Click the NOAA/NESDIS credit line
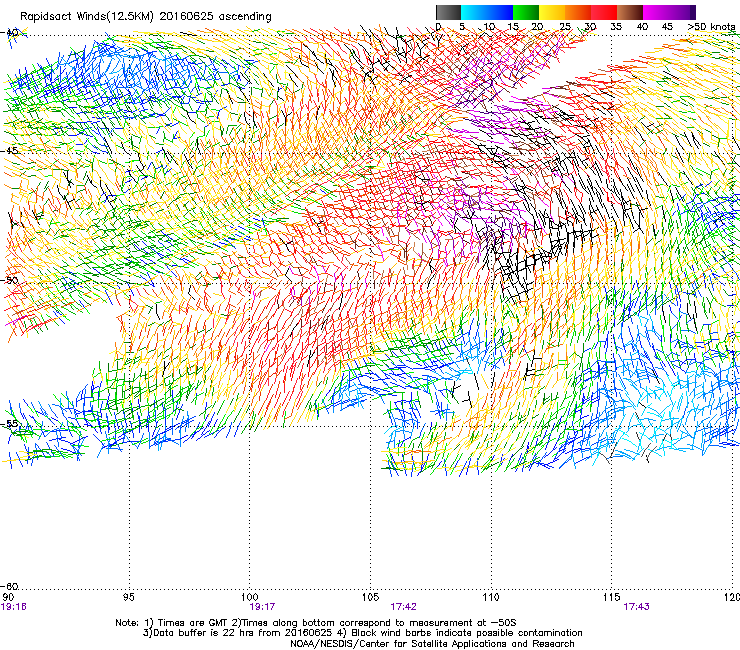This screenshot has width=740, height=650. pos(432,644)
